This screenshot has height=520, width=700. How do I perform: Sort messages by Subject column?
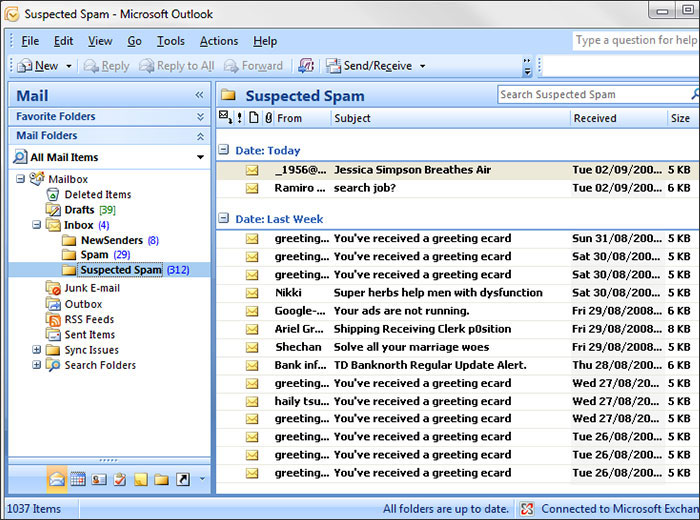coord(451,118)
